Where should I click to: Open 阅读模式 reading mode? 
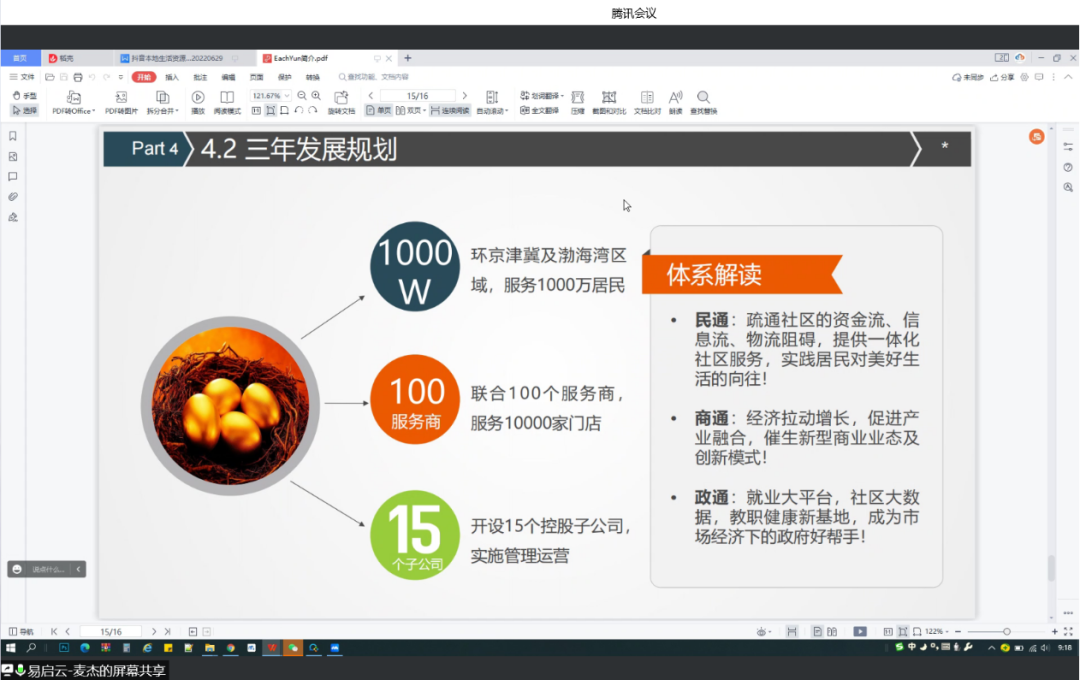pos(227,98)
